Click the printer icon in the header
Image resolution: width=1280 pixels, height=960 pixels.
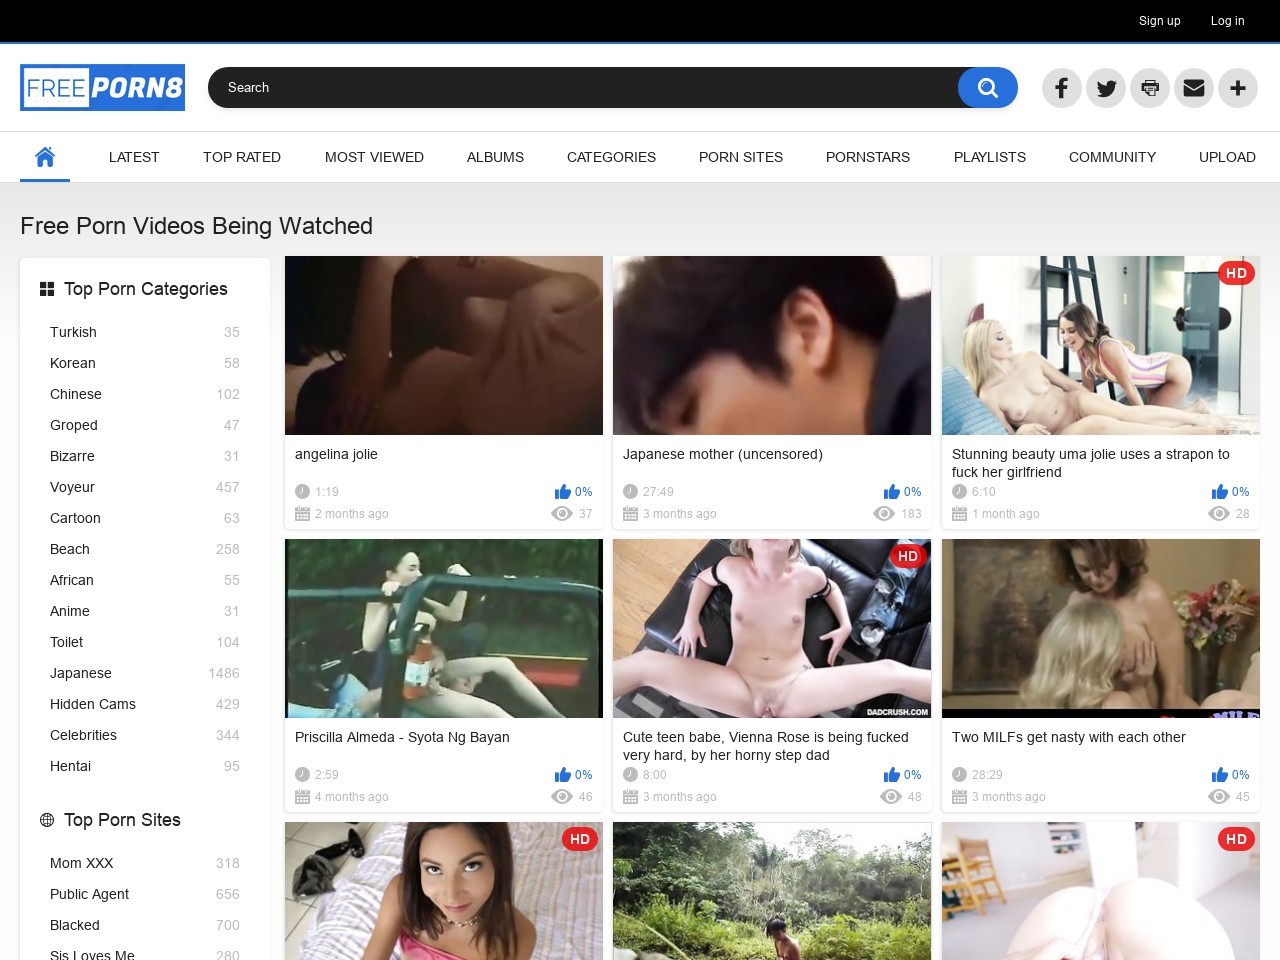pos(1149,88)
